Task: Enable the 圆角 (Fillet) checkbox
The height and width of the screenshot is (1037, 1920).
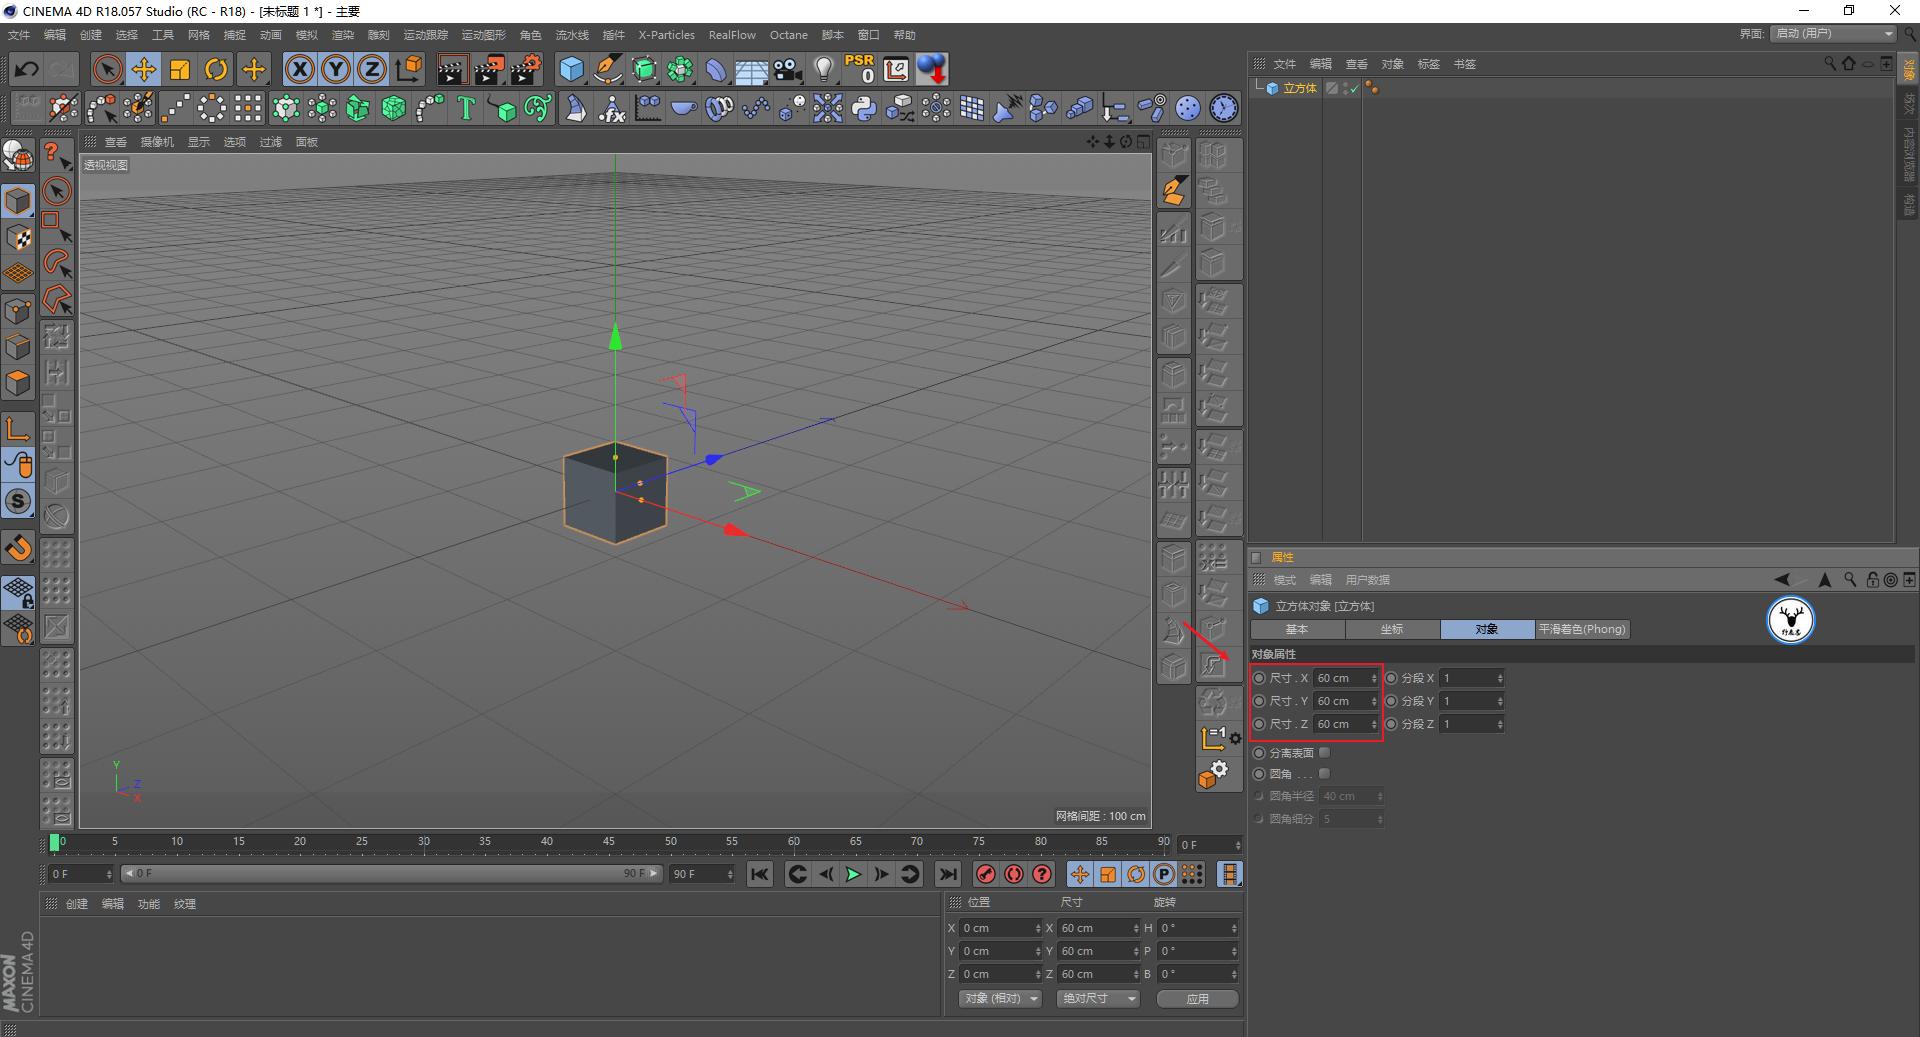Action: click(x=1324, y=774)
